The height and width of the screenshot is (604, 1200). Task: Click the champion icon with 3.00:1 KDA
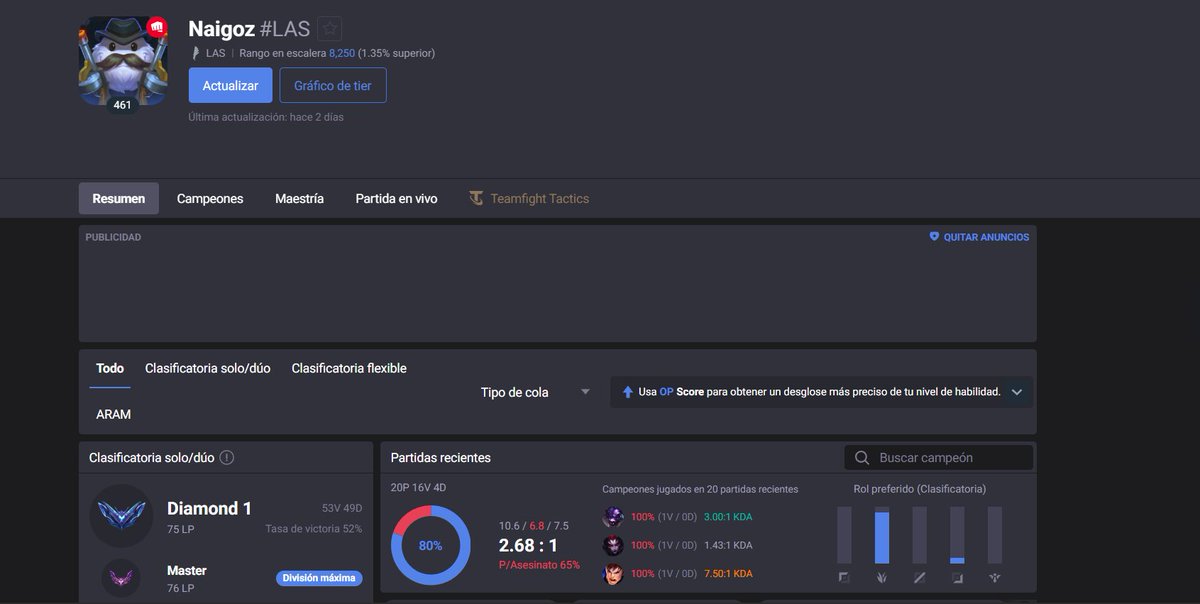click(x=613, y=517)
